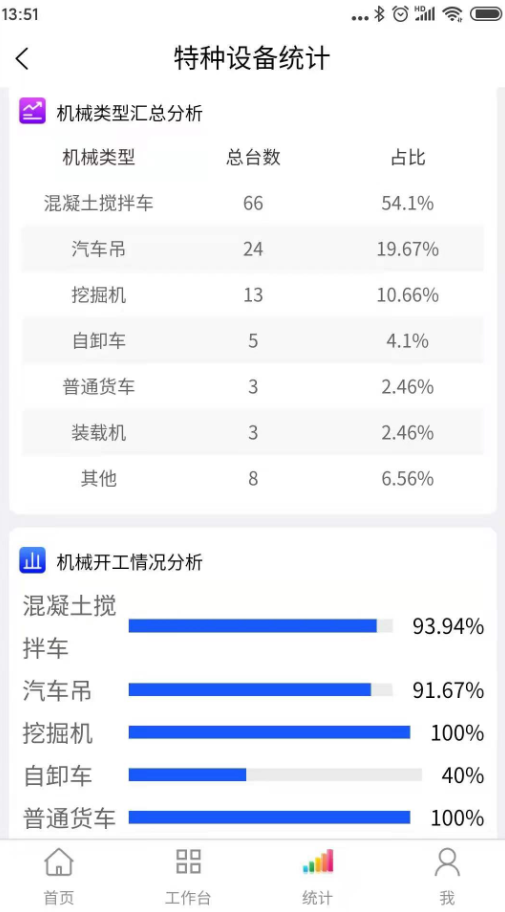Tap the WiFi status icon
Image resolution: width=505 pixels, height=912 pixels.
(x=452, y=14)
